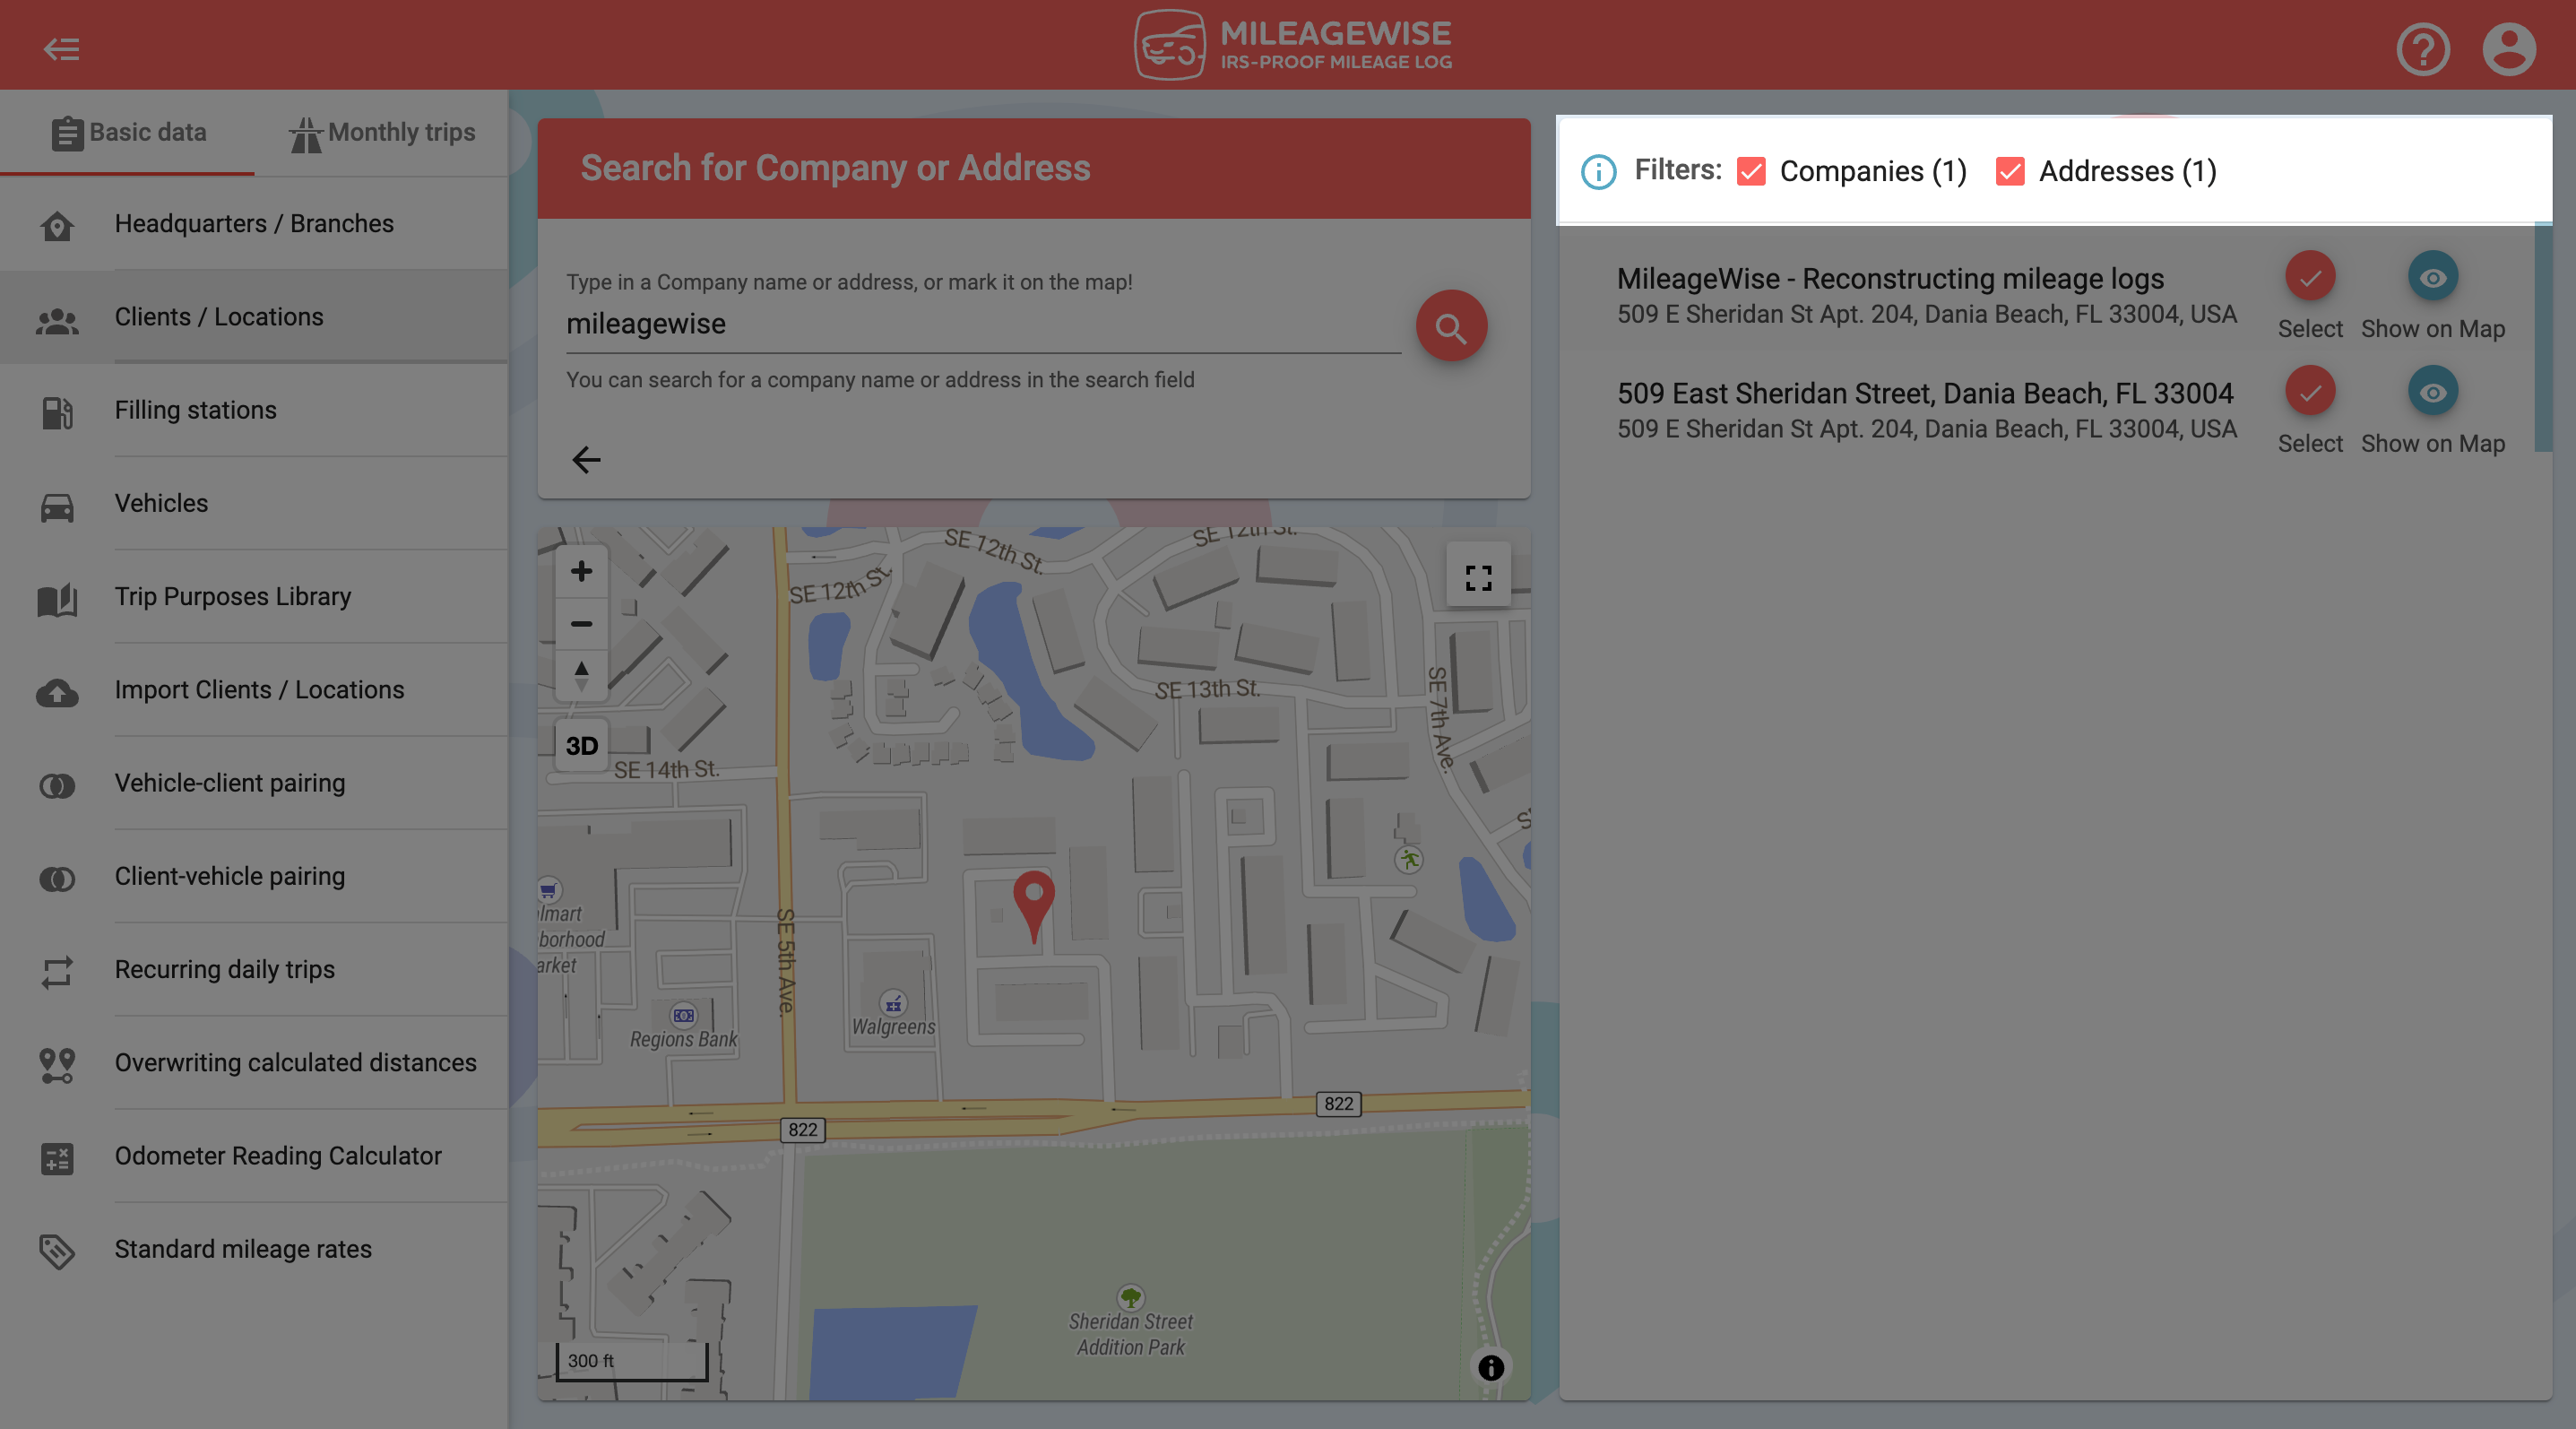
Task: Switch to the Monthly trips tab
Action: click(x=382, y=132)
